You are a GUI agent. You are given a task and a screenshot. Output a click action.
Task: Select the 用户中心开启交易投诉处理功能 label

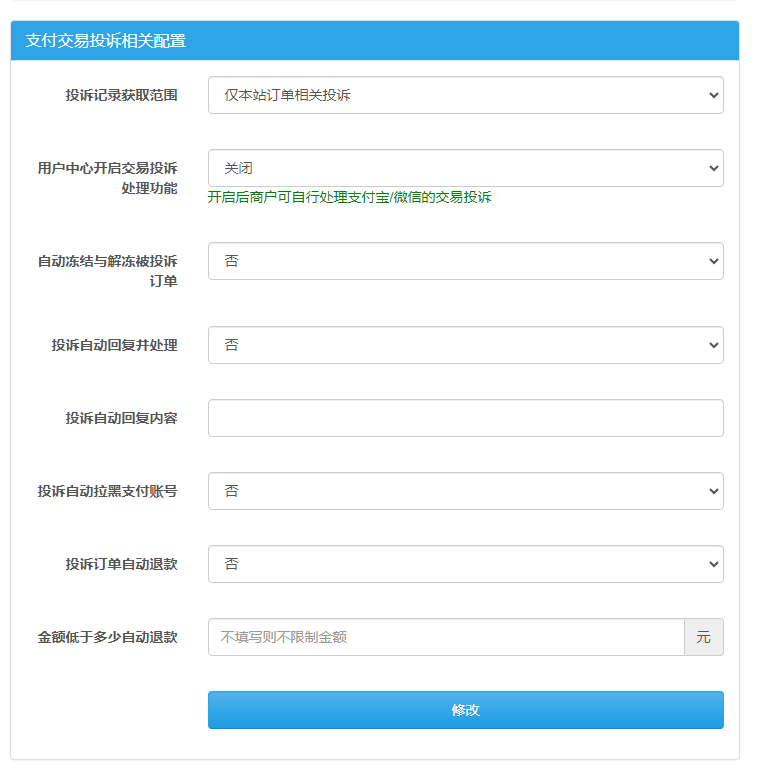coord(107,178)
